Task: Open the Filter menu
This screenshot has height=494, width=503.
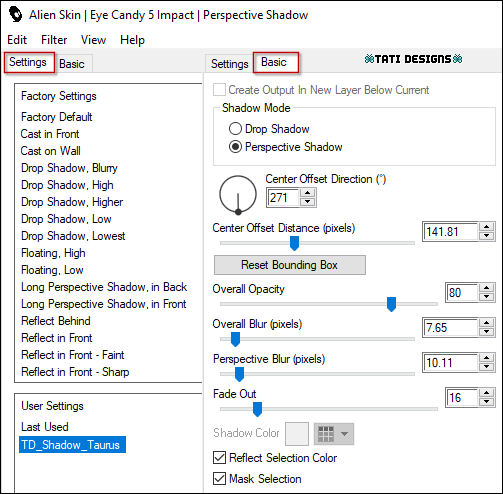Action: pos(54,40)
